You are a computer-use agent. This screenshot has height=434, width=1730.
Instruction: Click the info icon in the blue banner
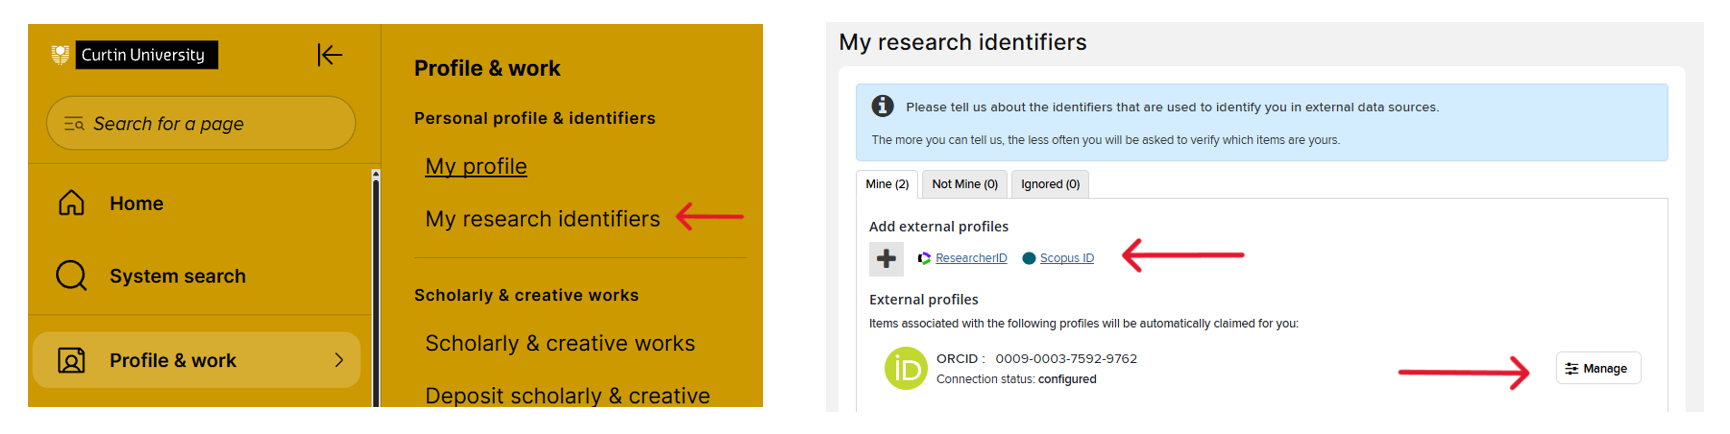882,106
